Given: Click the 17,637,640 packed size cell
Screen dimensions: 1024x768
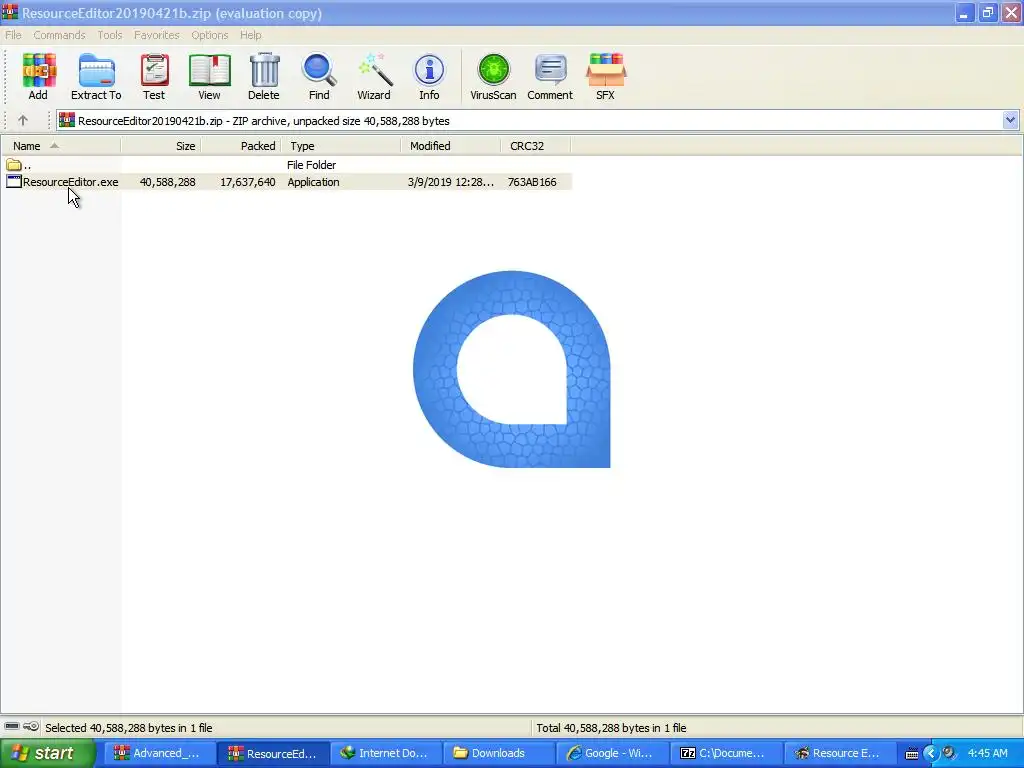Looking at the screenshot, I should [248, 182].
